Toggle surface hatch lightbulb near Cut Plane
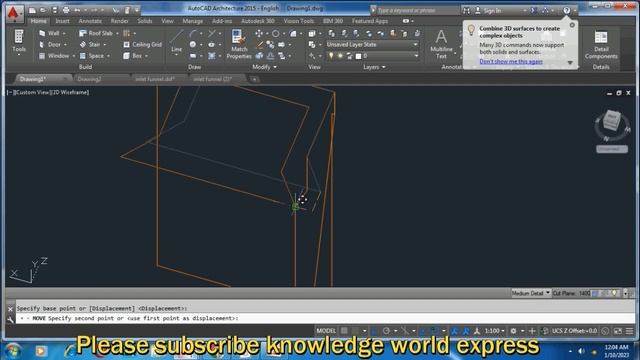The width and height of the screenshot is (640, 360). (x=615, y=293)
